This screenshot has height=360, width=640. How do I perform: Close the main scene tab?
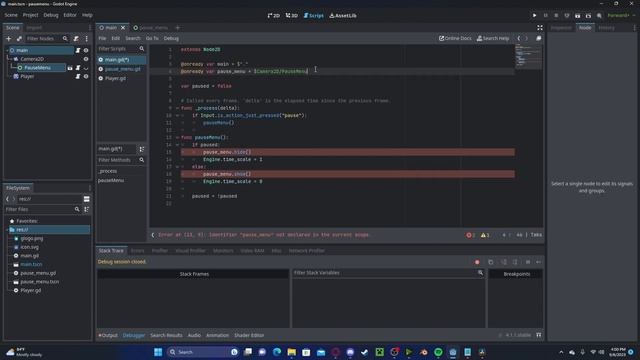click(x=122, y=28)
